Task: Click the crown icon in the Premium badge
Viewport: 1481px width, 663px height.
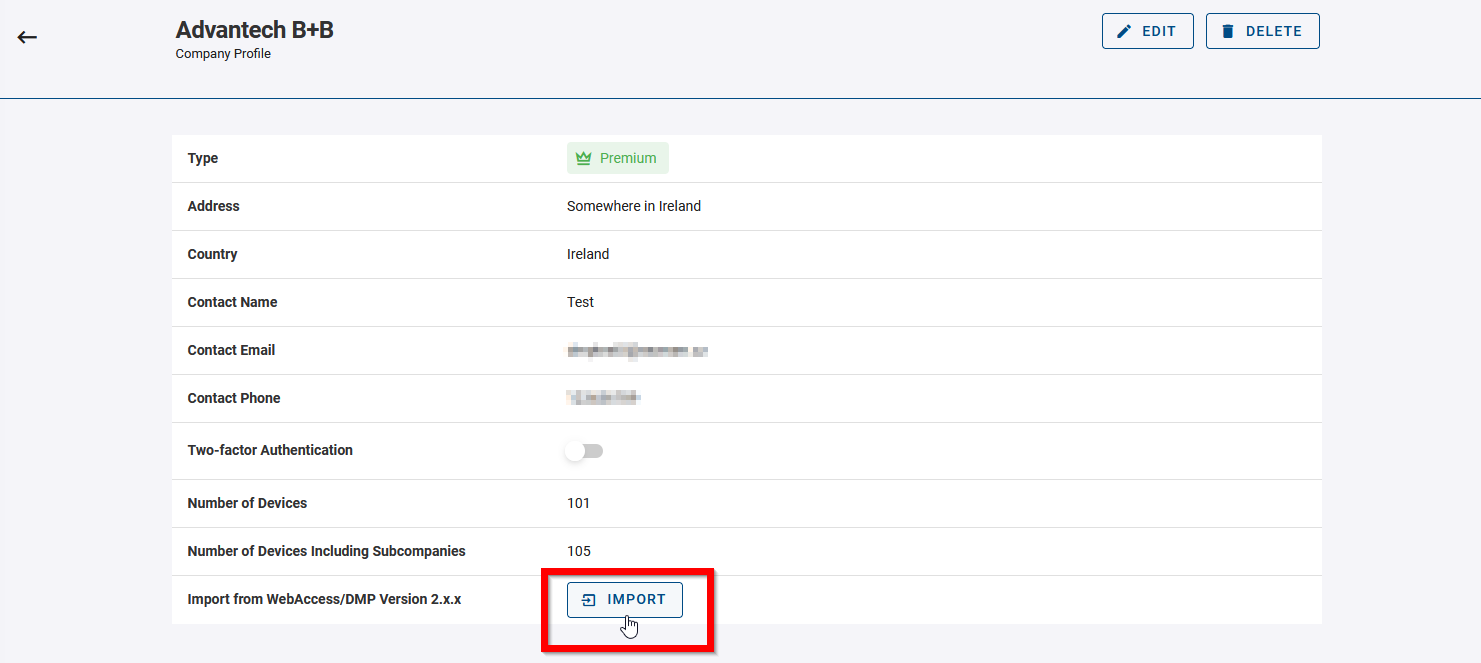Action: click(x=584, y=158)
